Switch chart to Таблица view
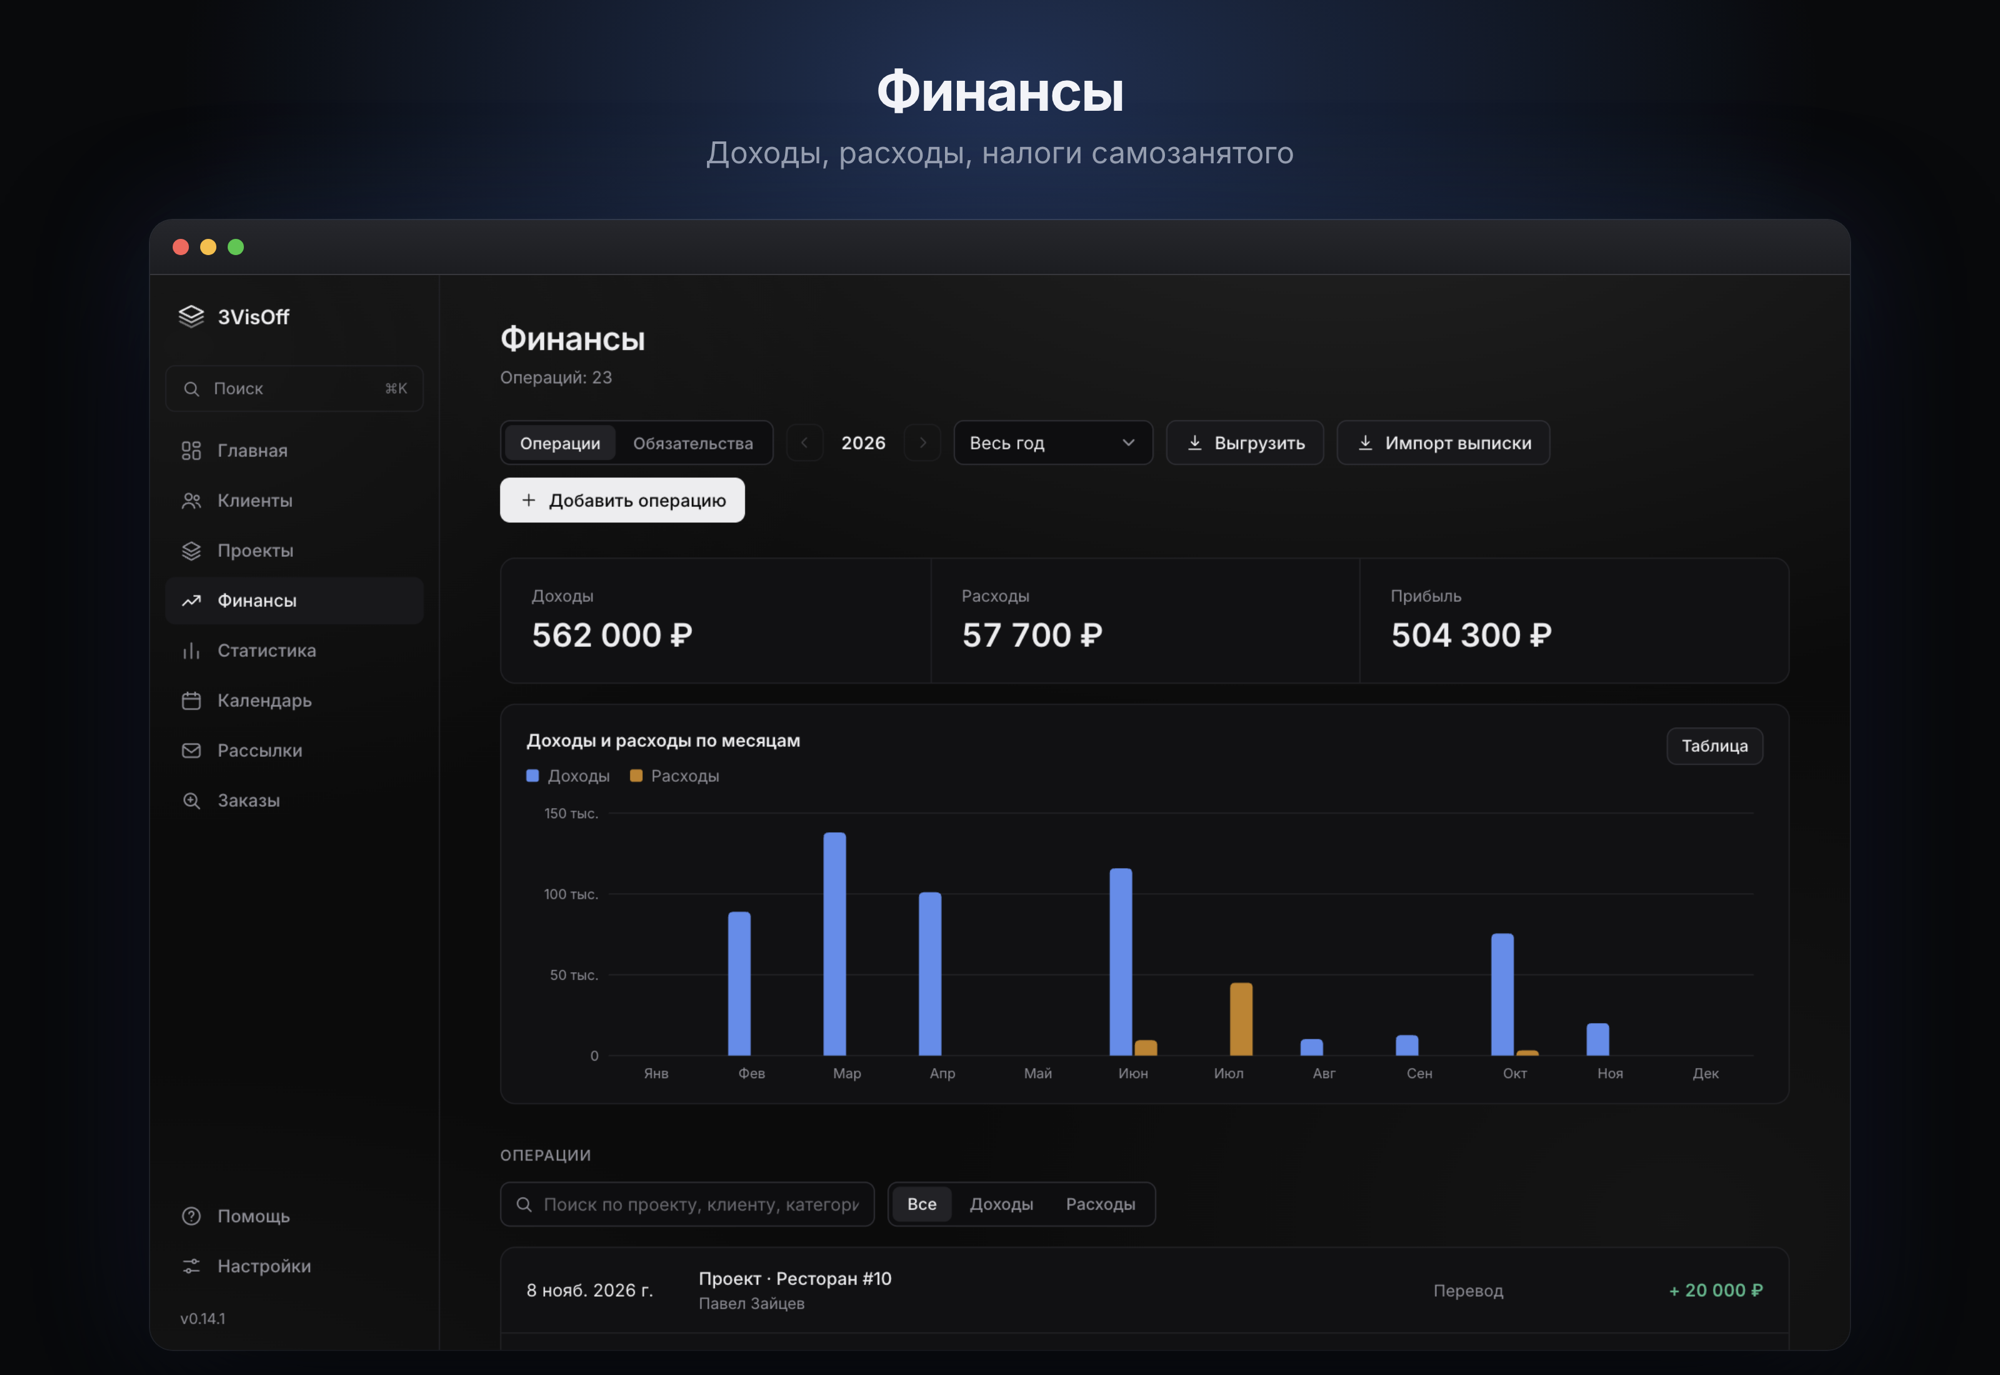The image size is (2000, 1375). click(x=1714, y=746)
